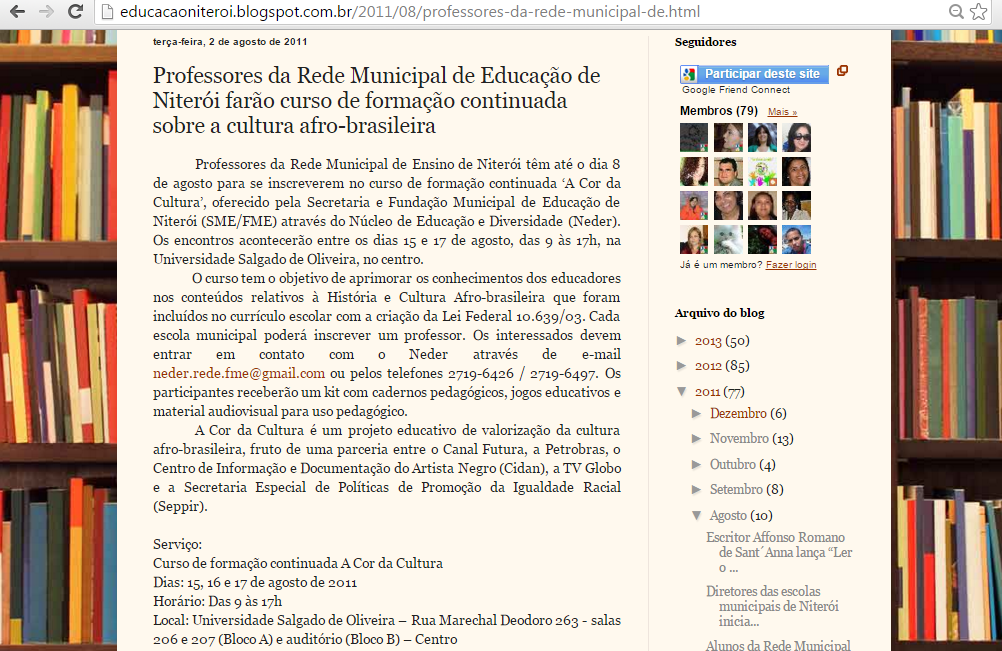Open post Alunos da Rede Municipal

(778, 645)
